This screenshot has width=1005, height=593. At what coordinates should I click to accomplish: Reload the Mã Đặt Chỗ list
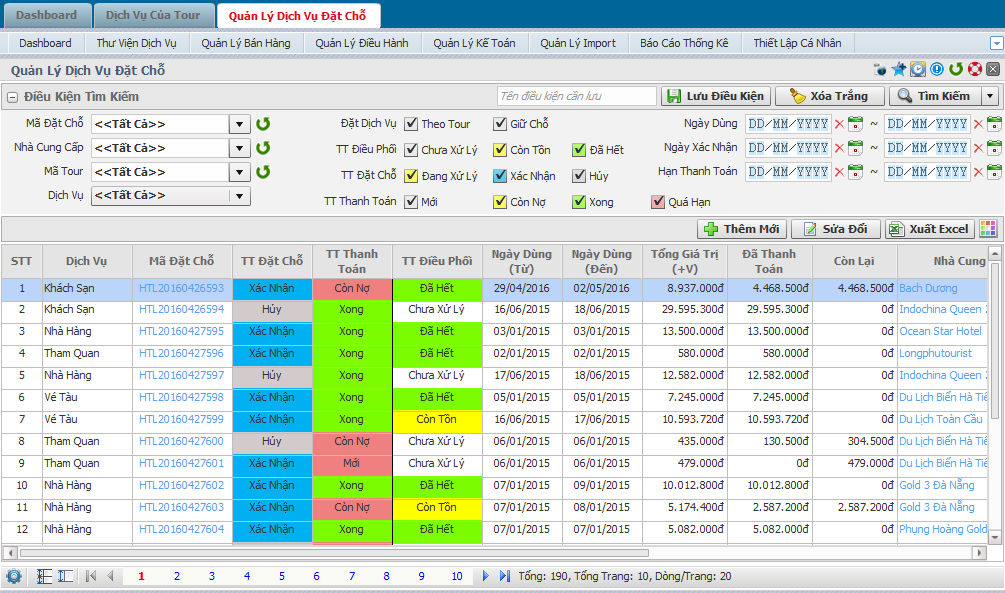263,124
